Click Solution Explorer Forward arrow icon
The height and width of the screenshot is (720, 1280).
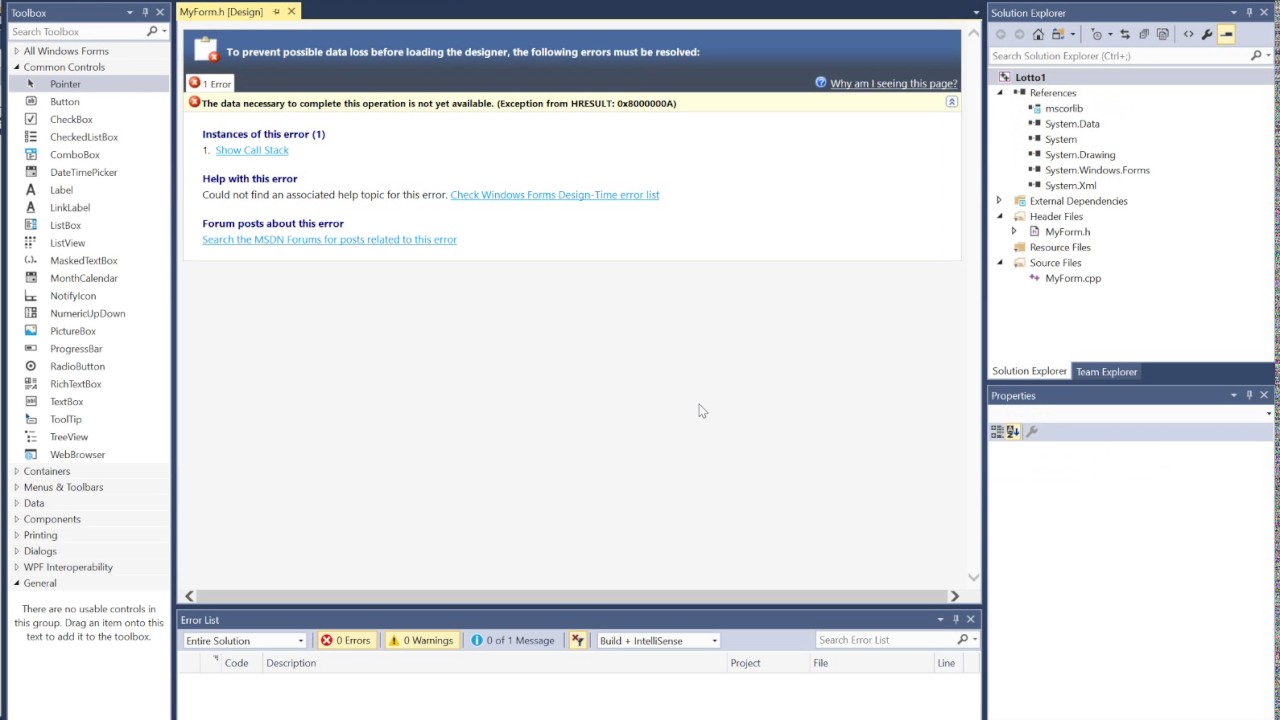point(1019,34)
